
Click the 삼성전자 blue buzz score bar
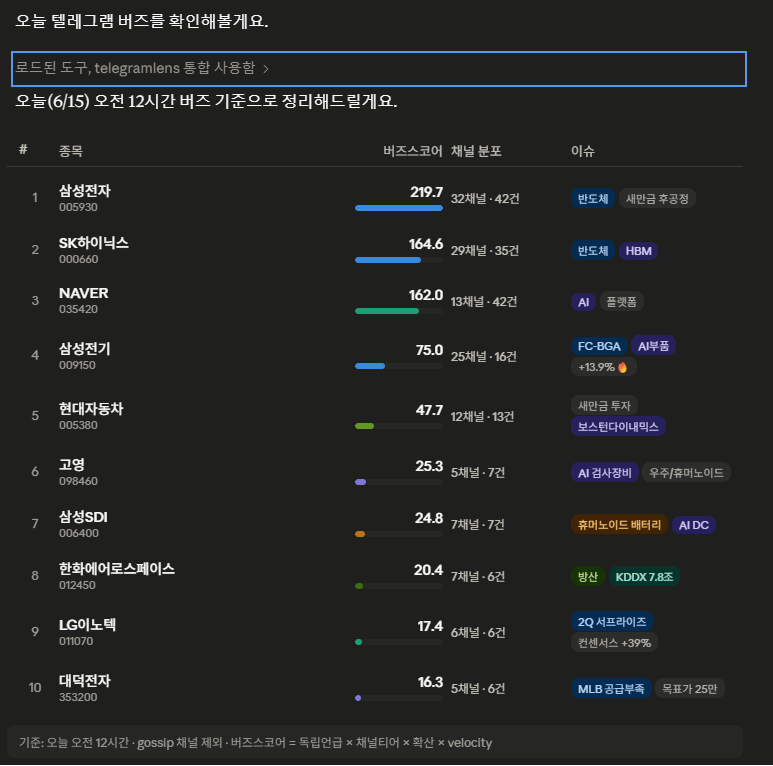click(399, 209)
